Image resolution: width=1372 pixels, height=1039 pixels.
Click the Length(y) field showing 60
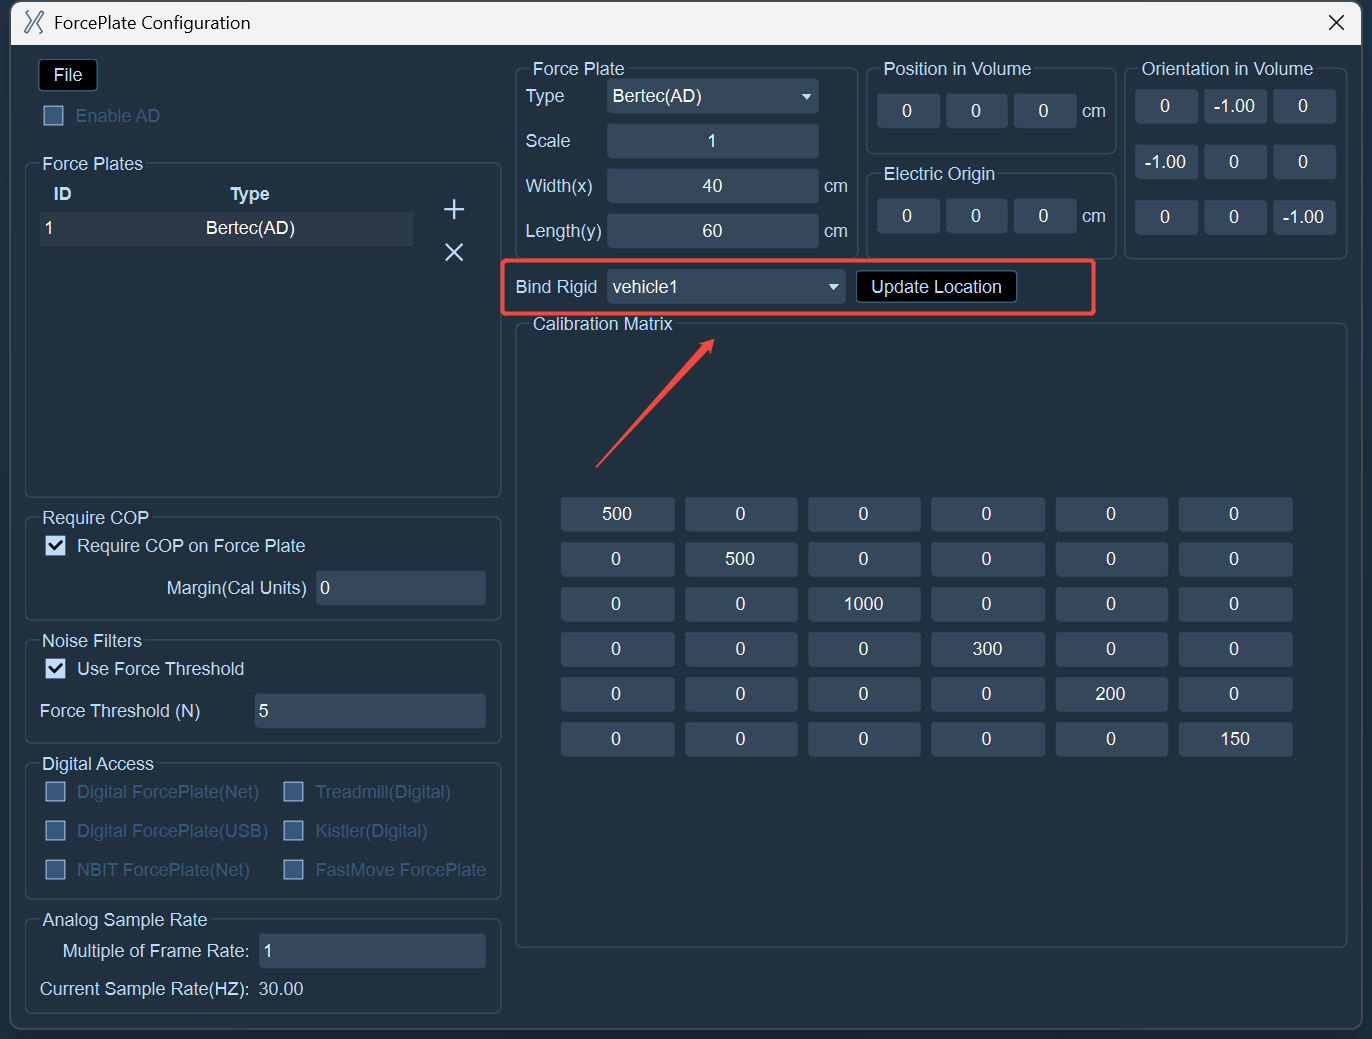(x=712, y=231)
